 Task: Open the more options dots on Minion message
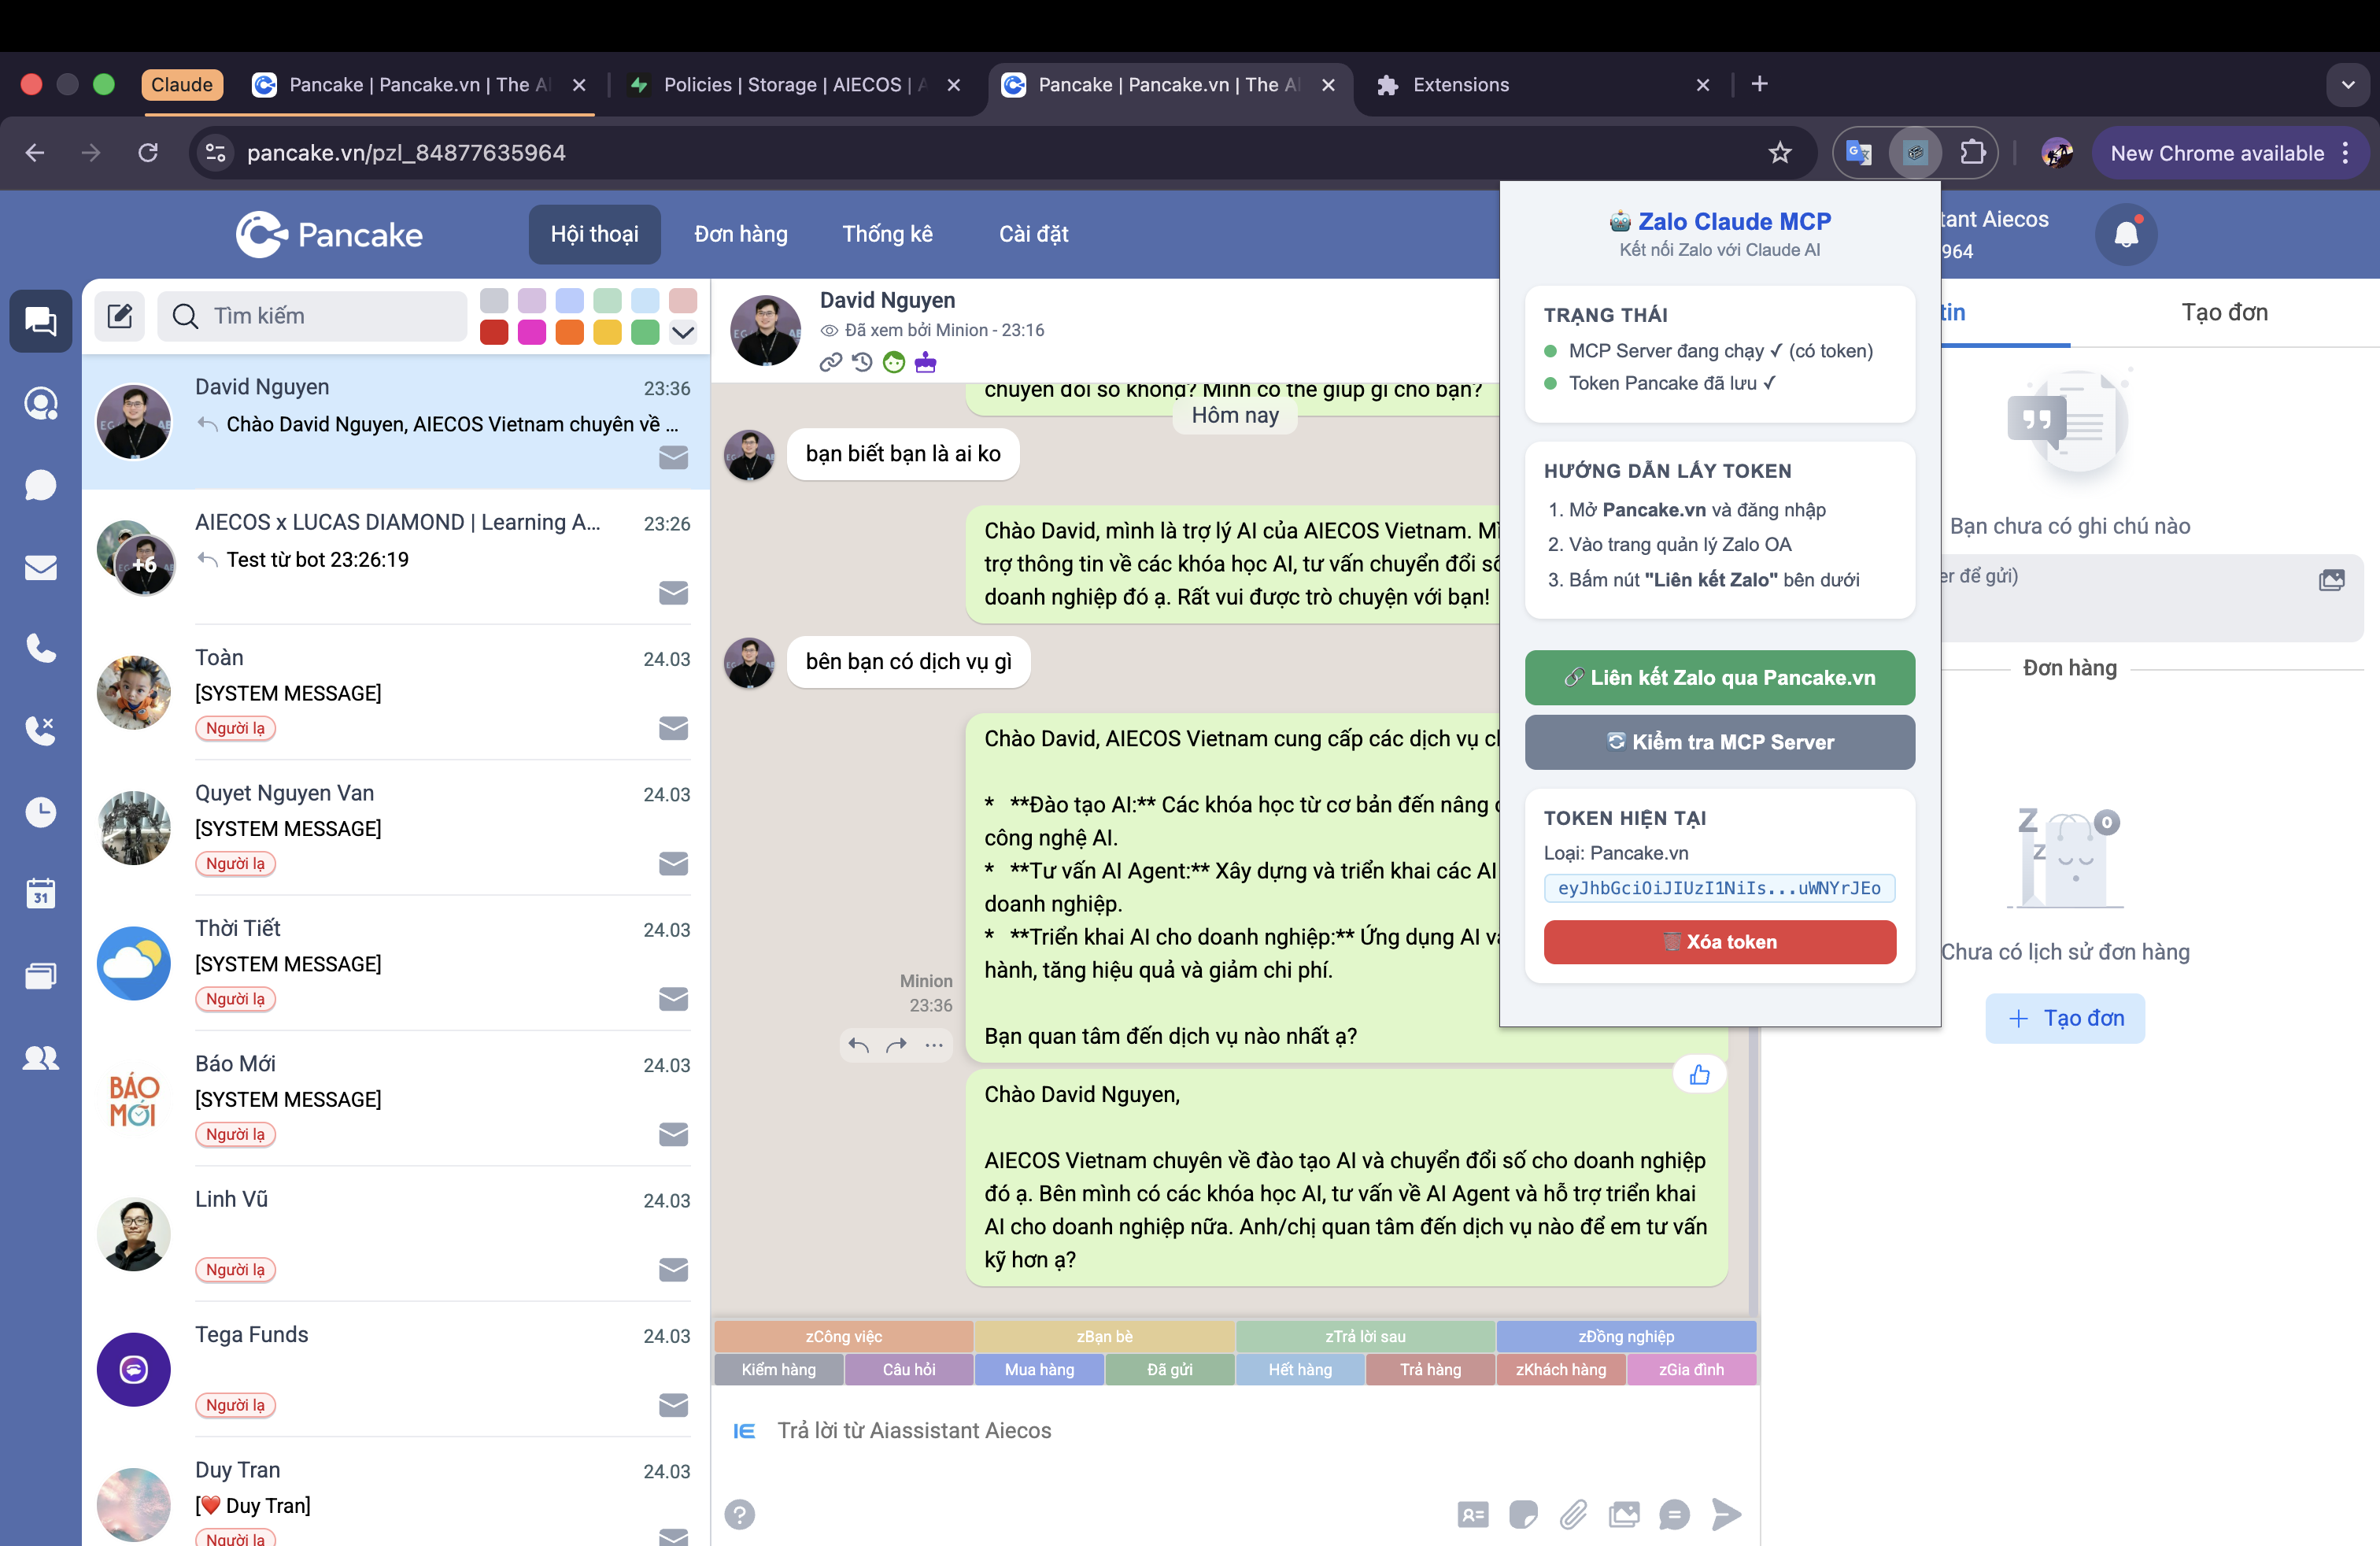934,1045
